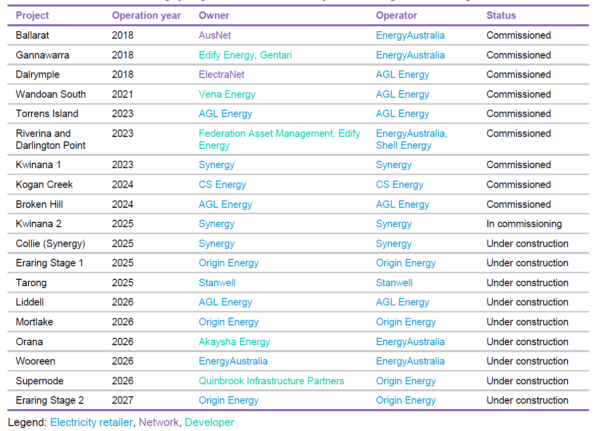Select the Ballarat project name
This screenshot has height=431, width=600.
tap(33, 35)
